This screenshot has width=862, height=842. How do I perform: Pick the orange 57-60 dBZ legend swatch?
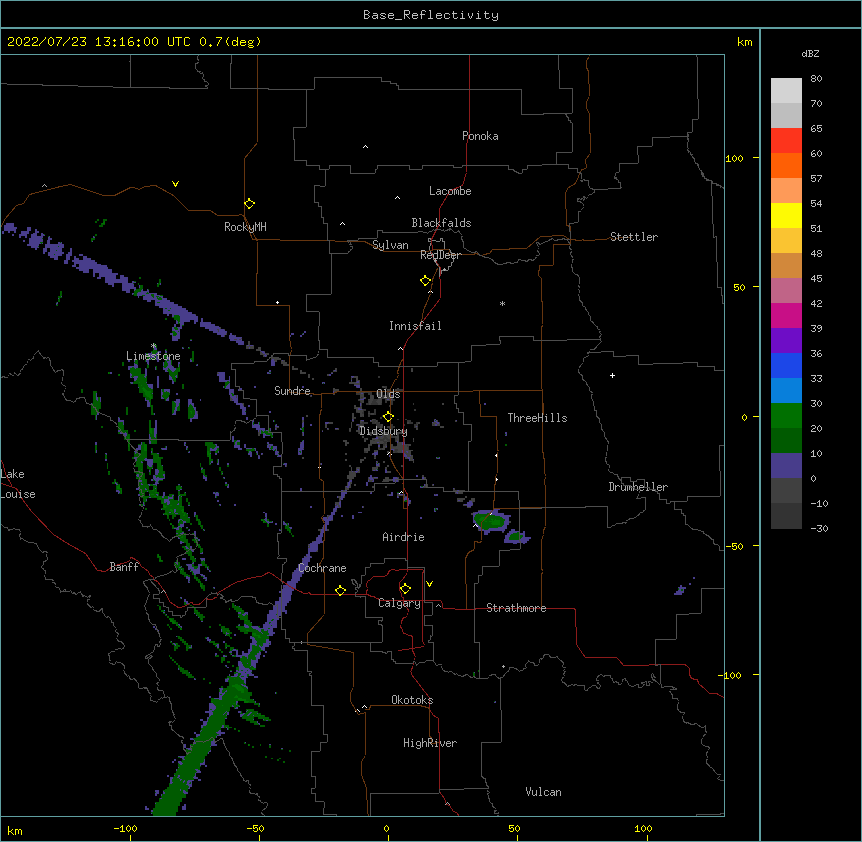click(786, 165)
